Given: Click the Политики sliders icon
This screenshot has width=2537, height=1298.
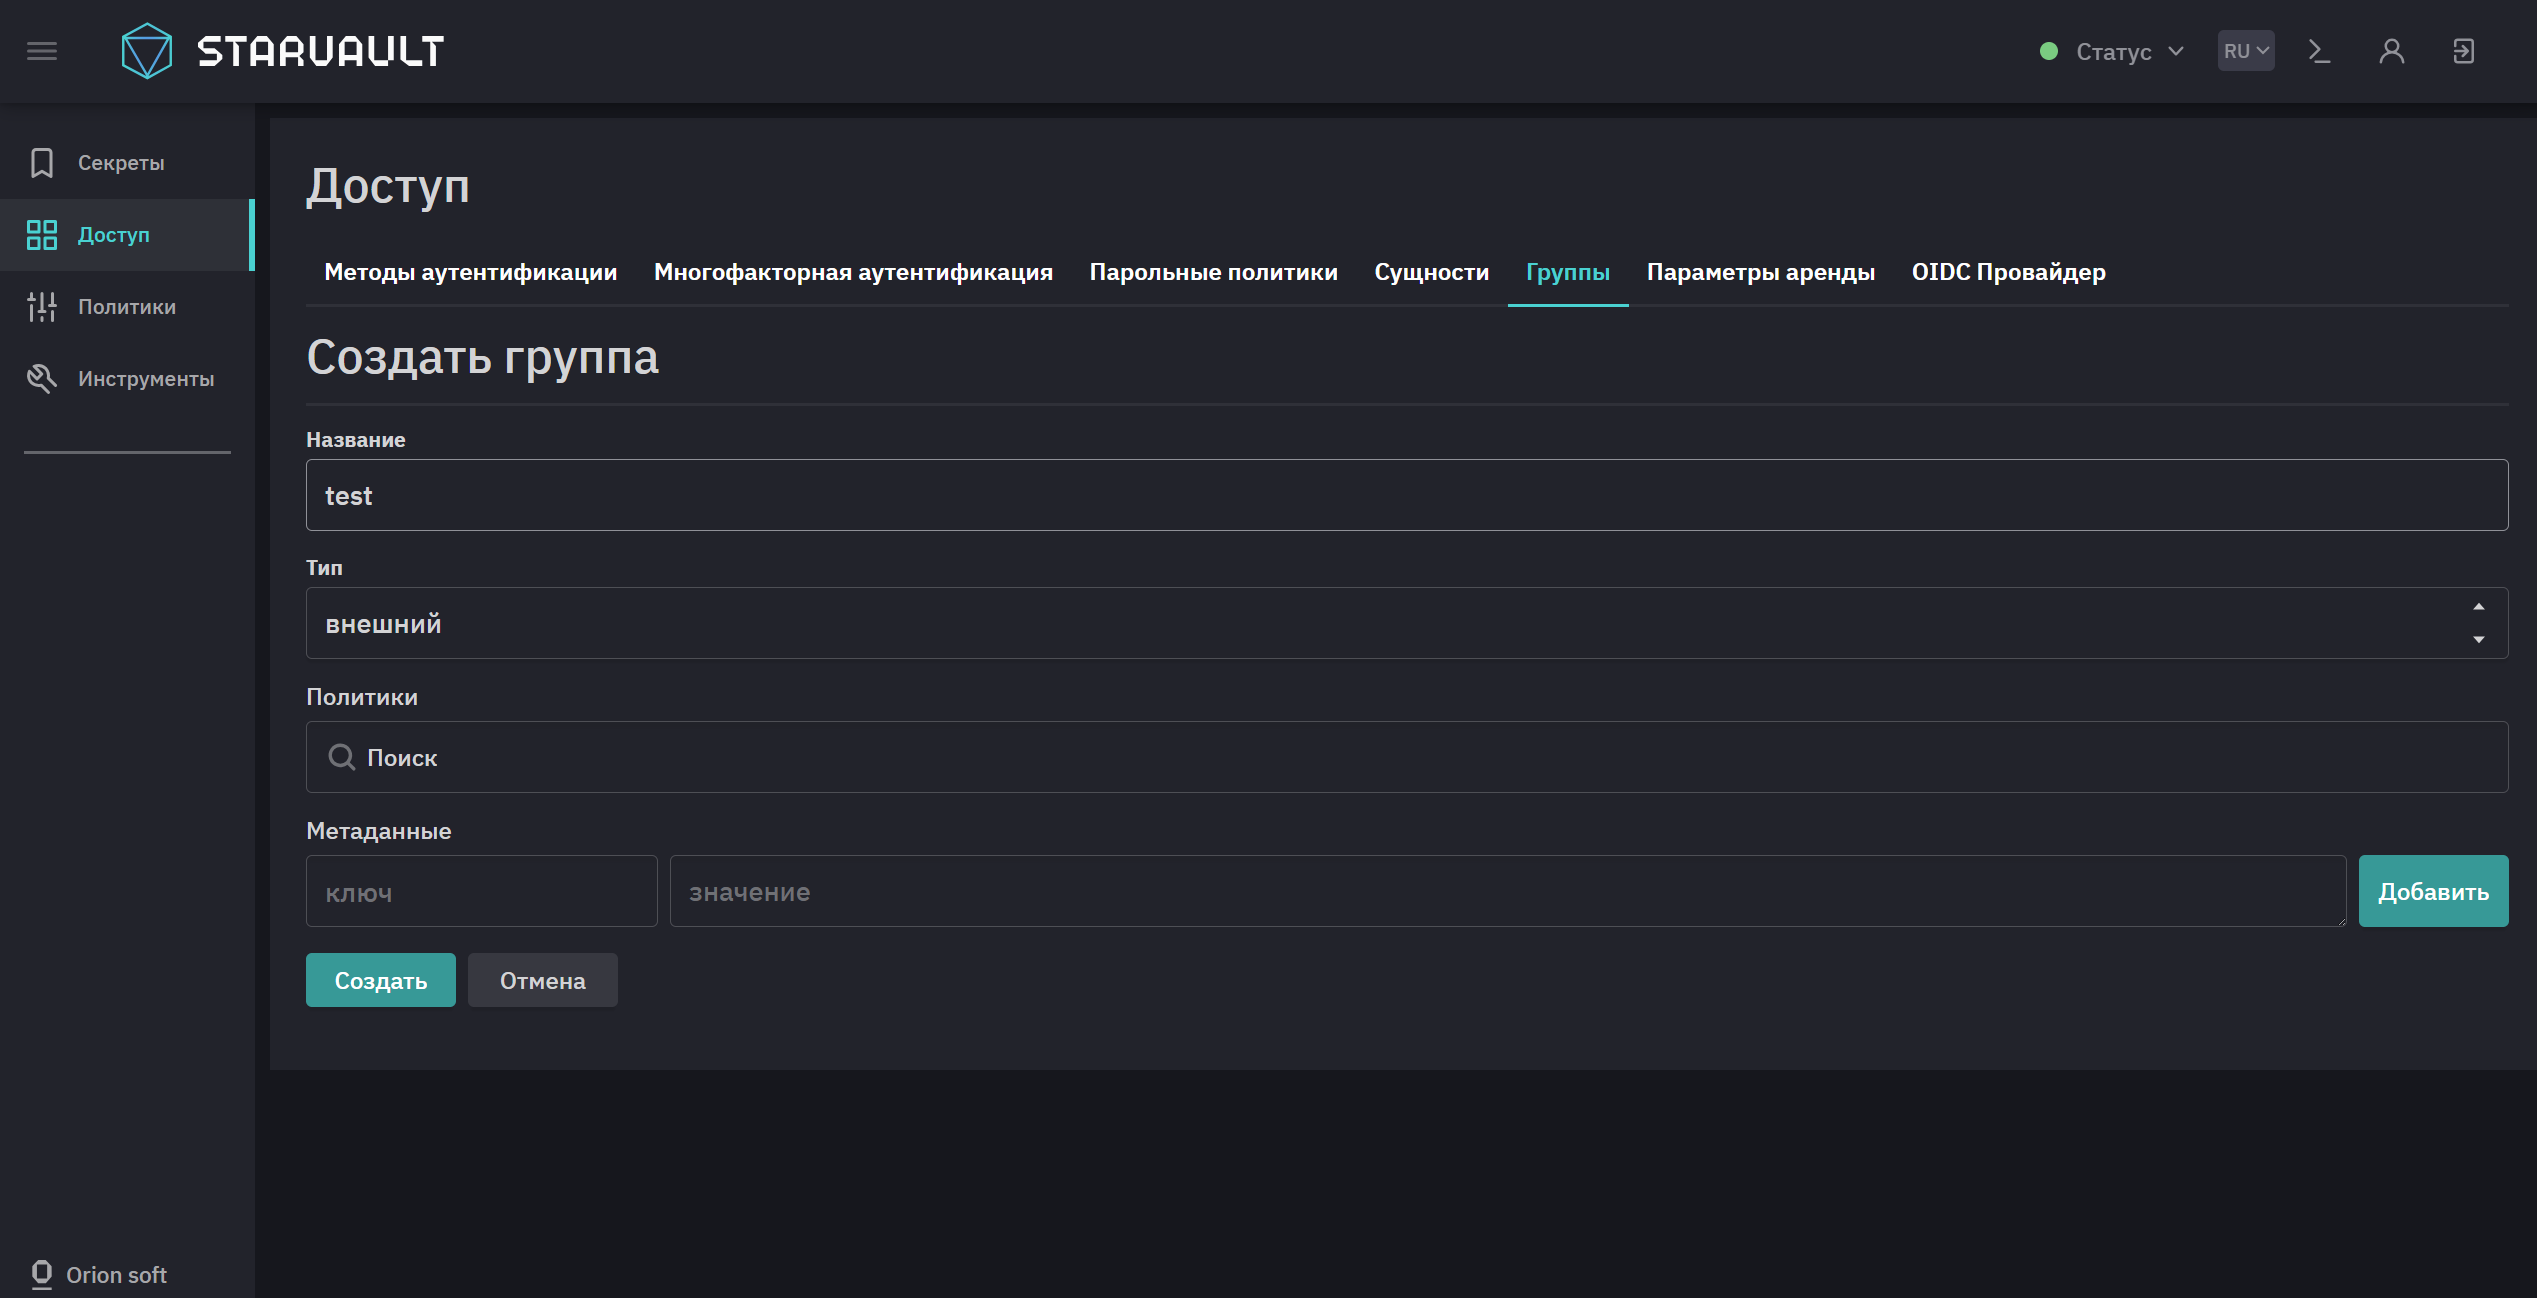Looking at the screenshot, I should click(x=42, y=307).
